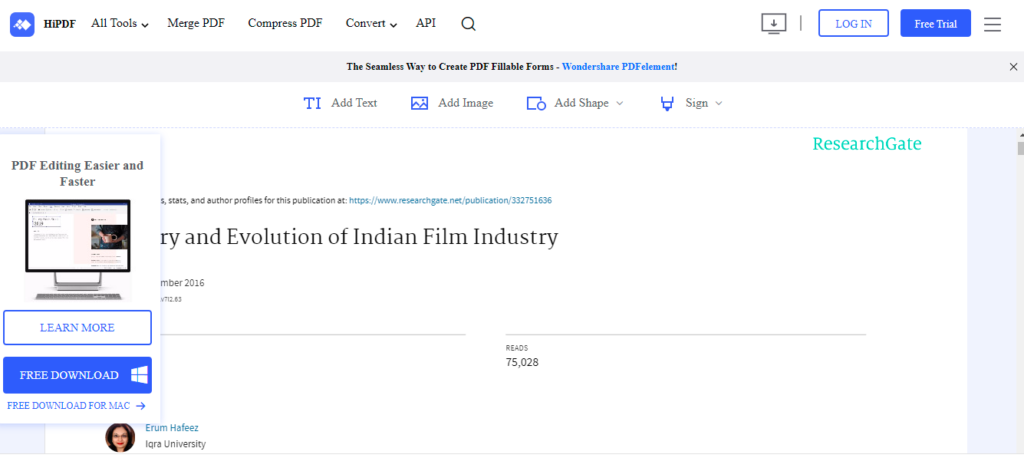1024x458 pixels.
Task: Click the LOG IN button
Action: (853, 24)
